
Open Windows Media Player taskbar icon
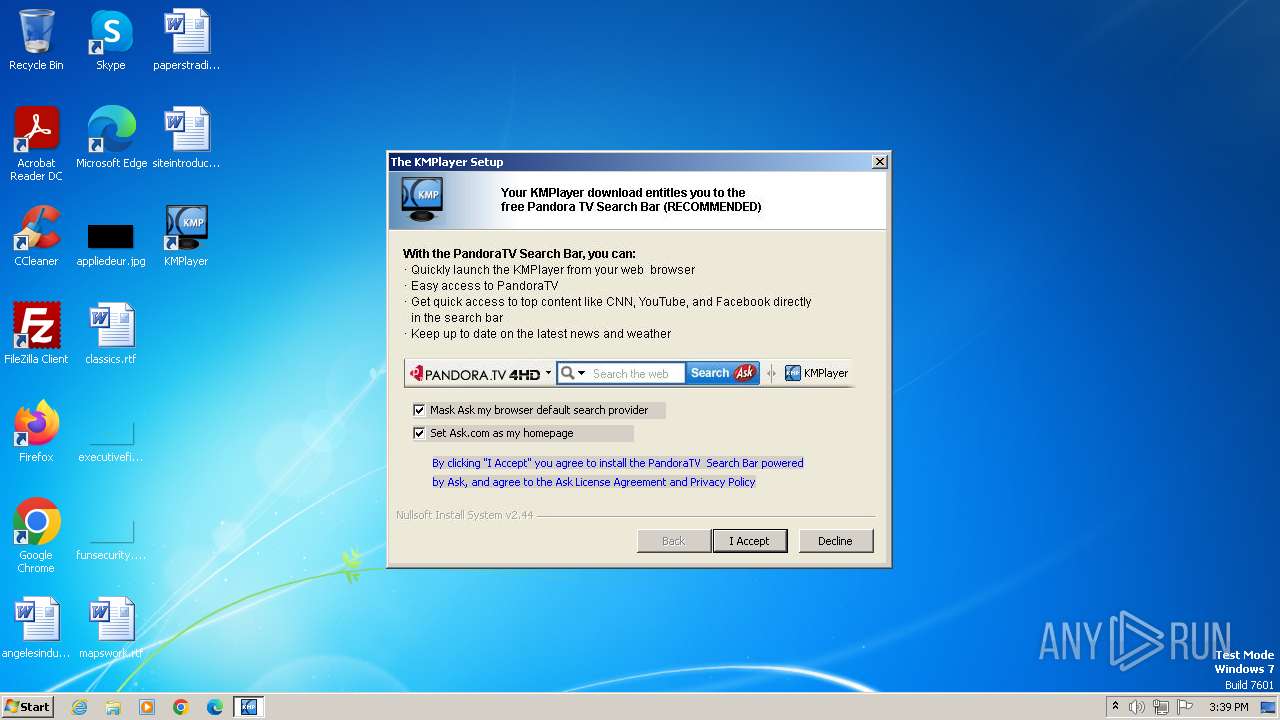[147, 707]
